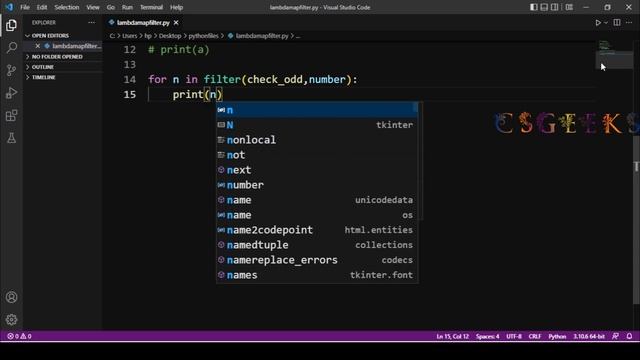This screenshot has height=360, width=640.
Task: Choose the 'name2codepoint' suggestion
Action: (x=317, y=230)
